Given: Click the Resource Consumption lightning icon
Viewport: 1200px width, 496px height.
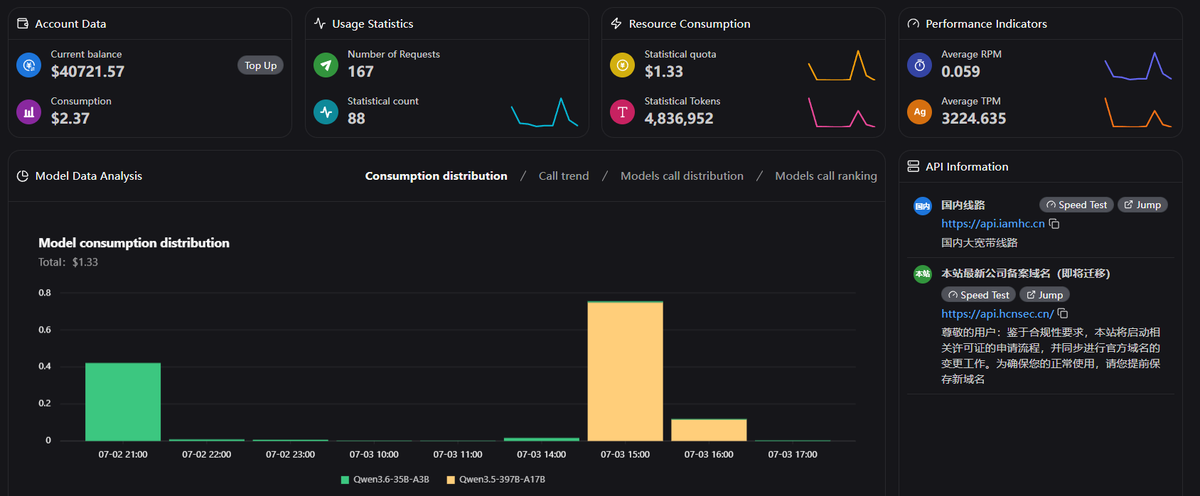Looking at the screenshot, I should [616, 23].
